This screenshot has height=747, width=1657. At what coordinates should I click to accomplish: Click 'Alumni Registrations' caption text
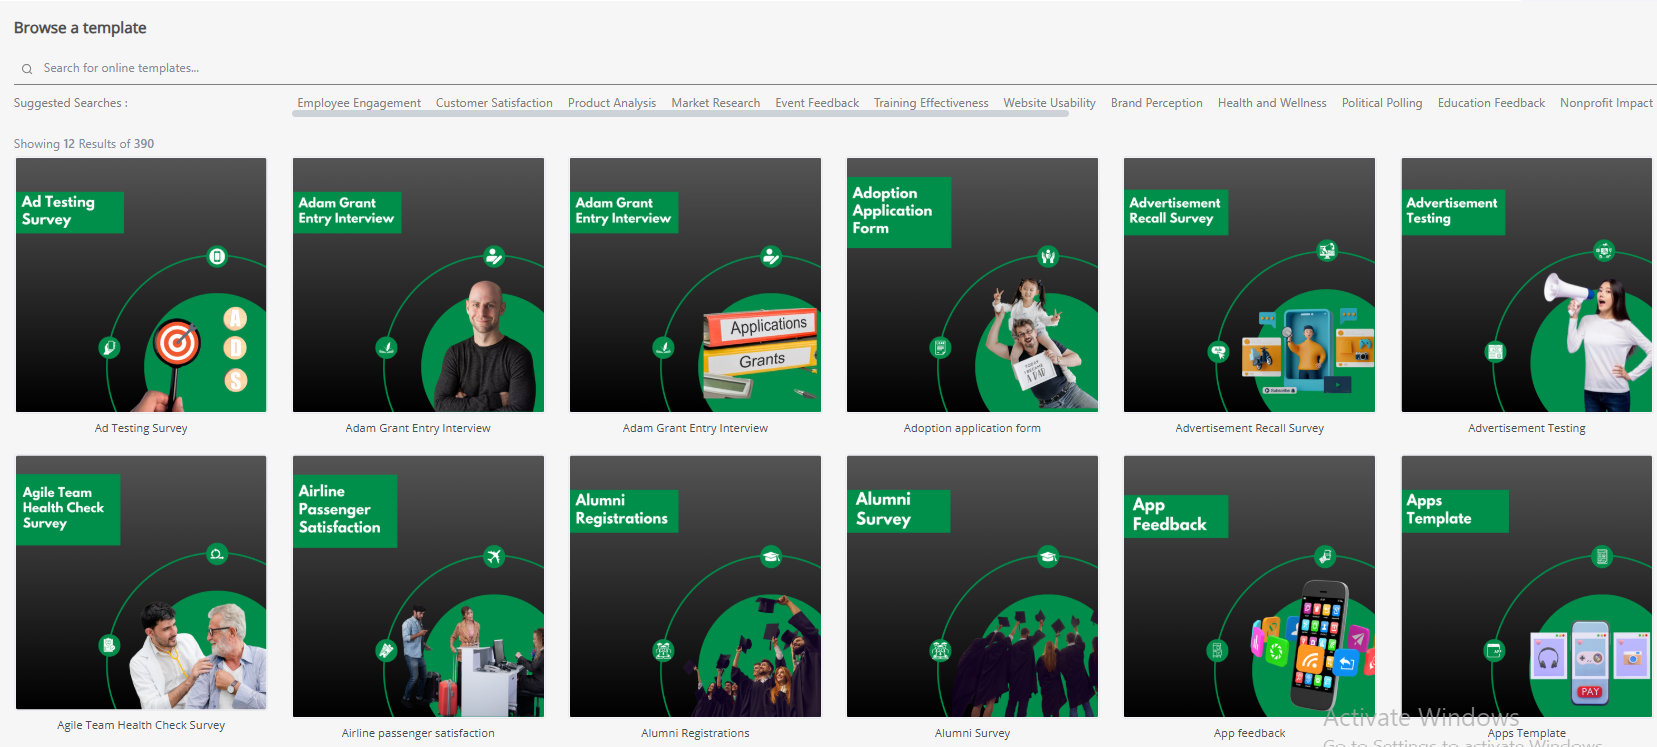[x=695, y=733]
